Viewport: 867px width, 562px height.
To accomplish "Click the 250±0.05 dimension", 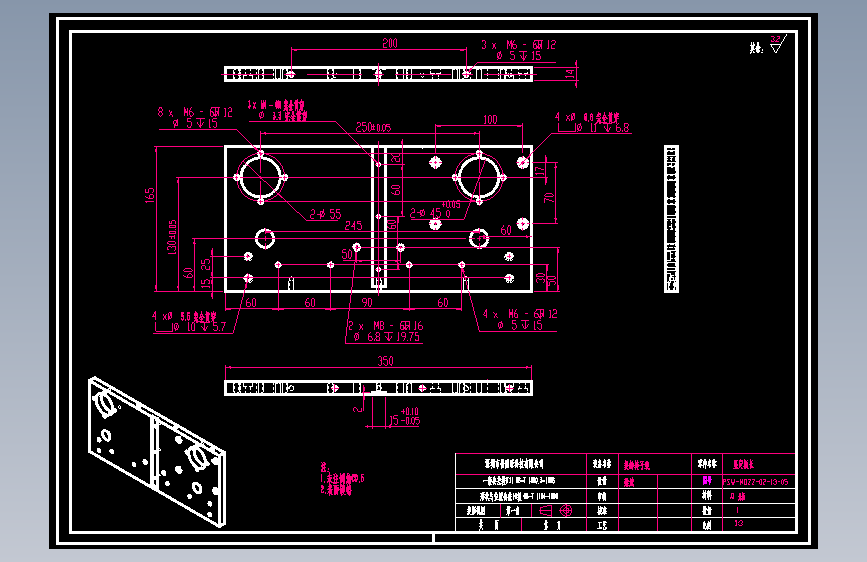I will coord(373,127).
